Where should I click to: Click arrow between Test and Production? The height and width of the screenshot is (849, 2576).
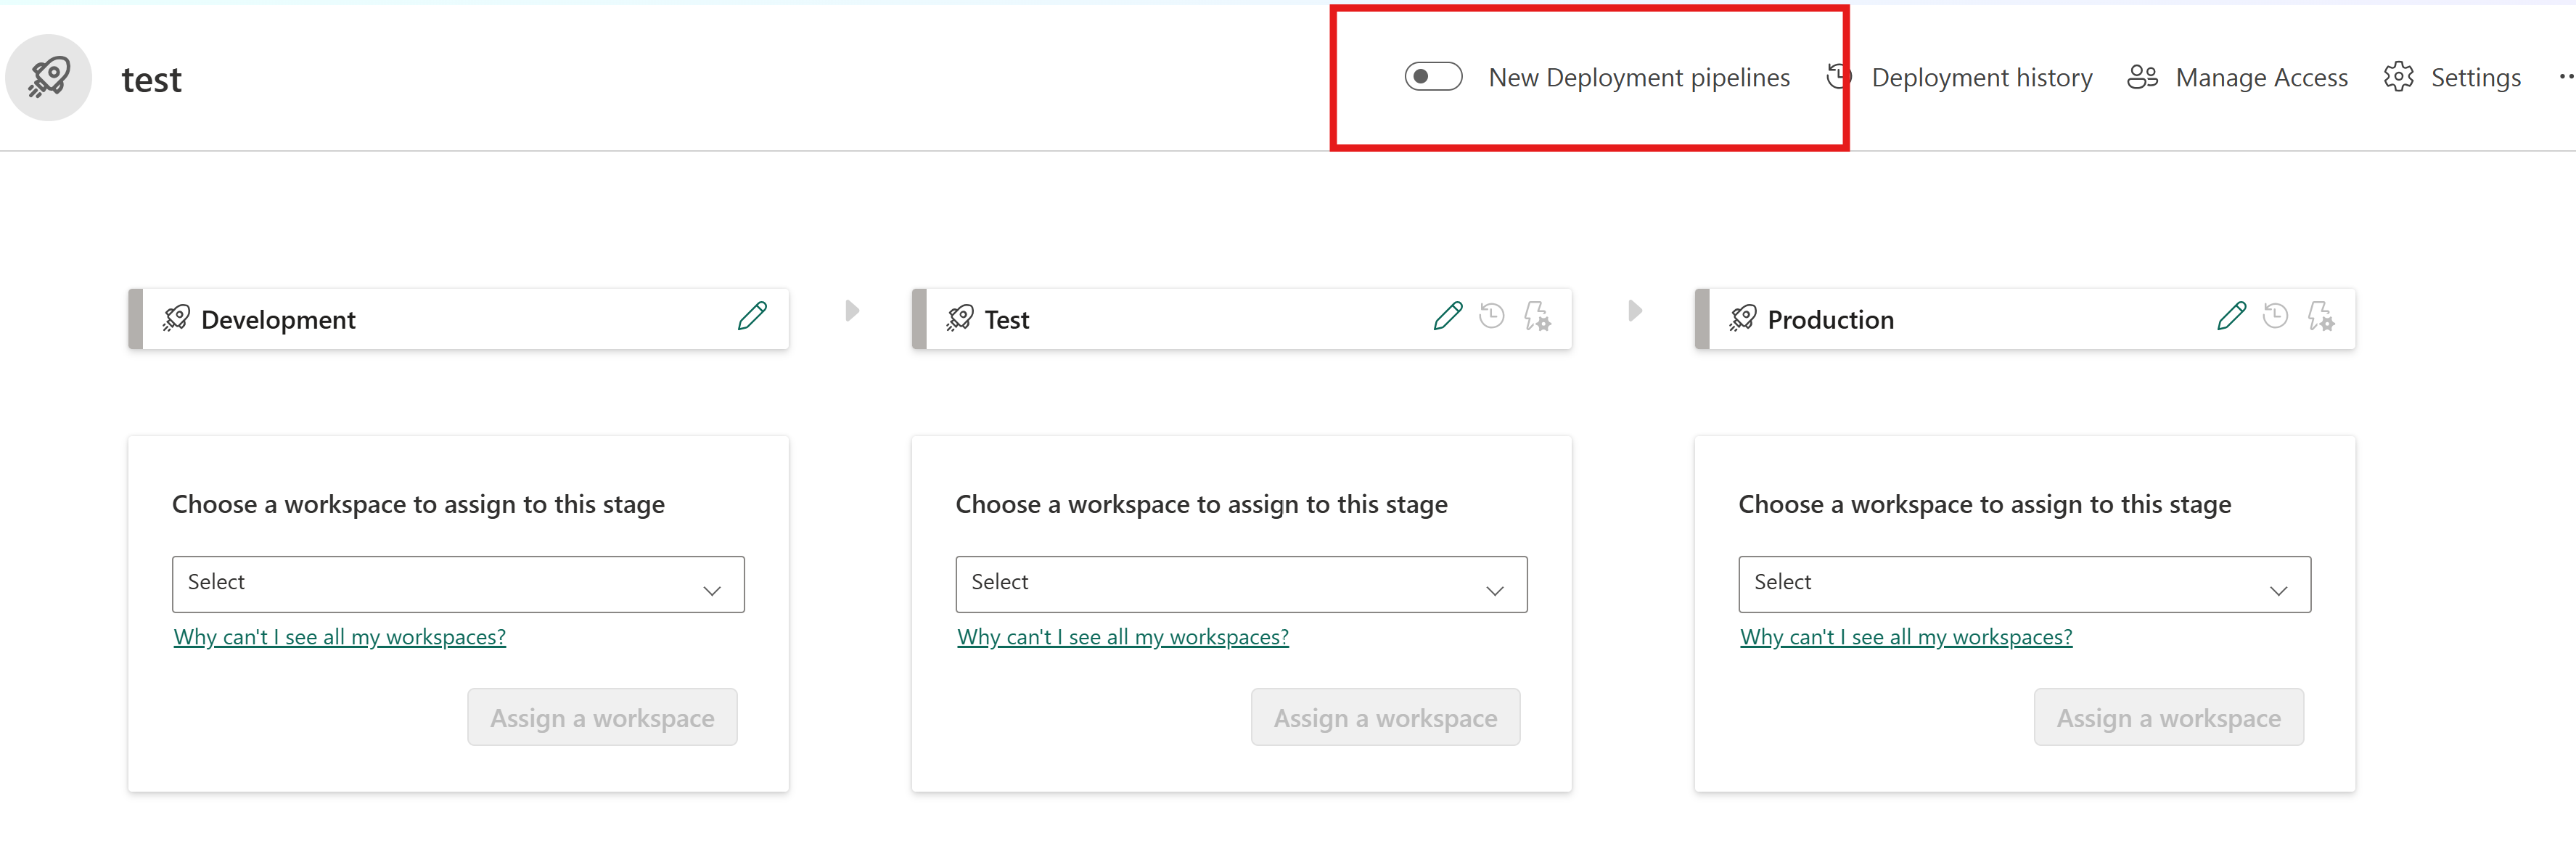(x=1635, y=310)
